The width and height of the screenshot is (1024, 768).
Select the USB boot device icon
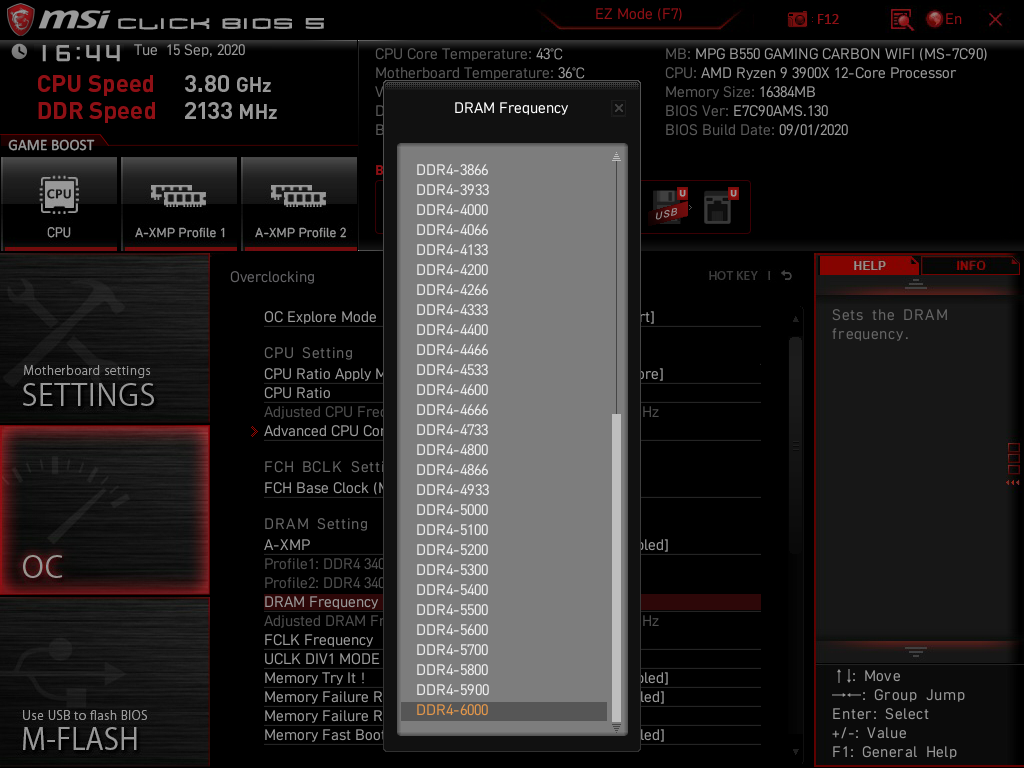point(669,206)
